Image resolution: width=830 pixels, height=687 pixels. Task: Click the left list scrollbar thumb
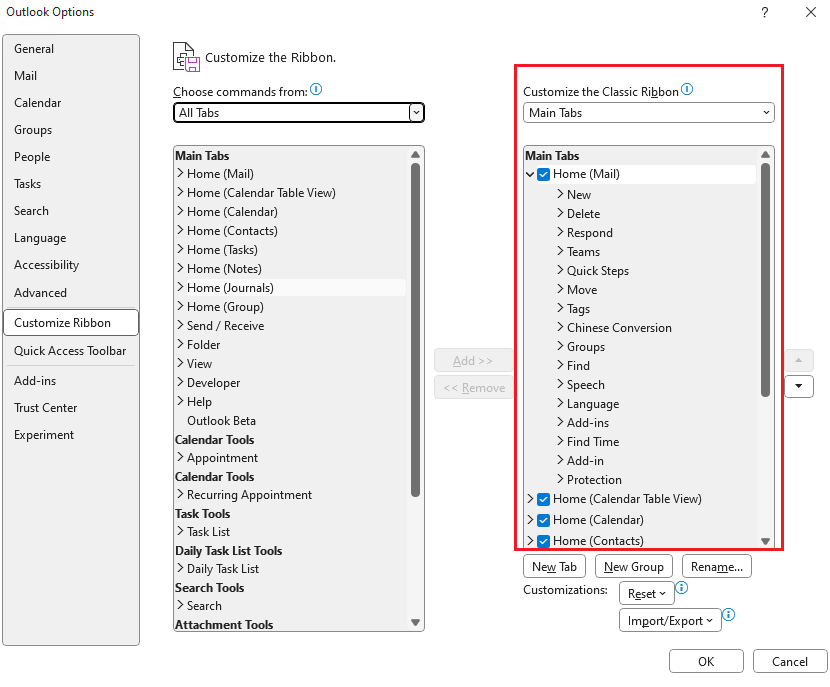pos(416,330)
